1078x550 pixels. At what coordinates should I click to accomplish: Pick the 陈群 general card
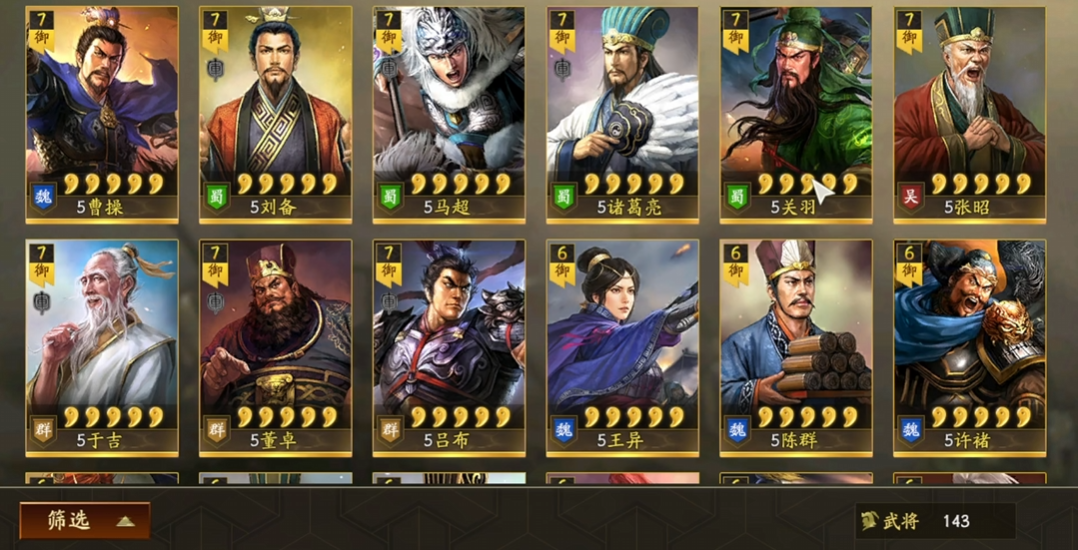click(796, 348)
